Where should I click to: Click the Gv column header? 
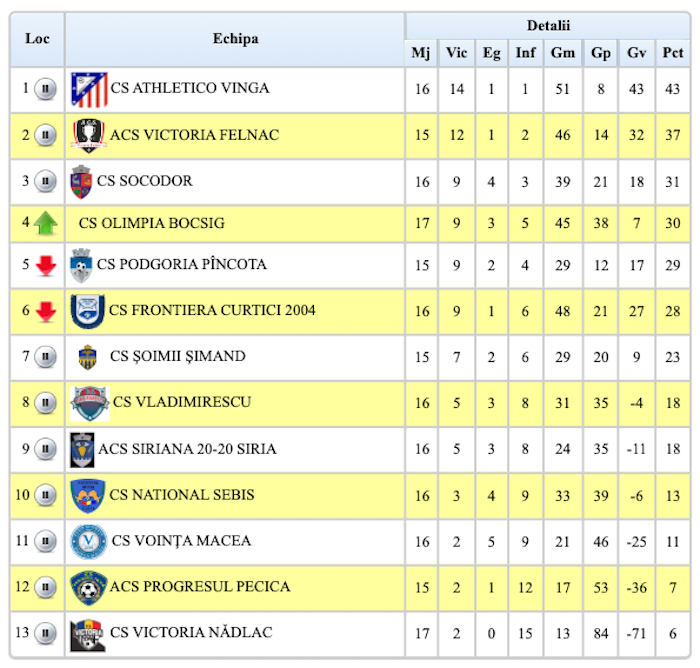click(x=636, y=53)
